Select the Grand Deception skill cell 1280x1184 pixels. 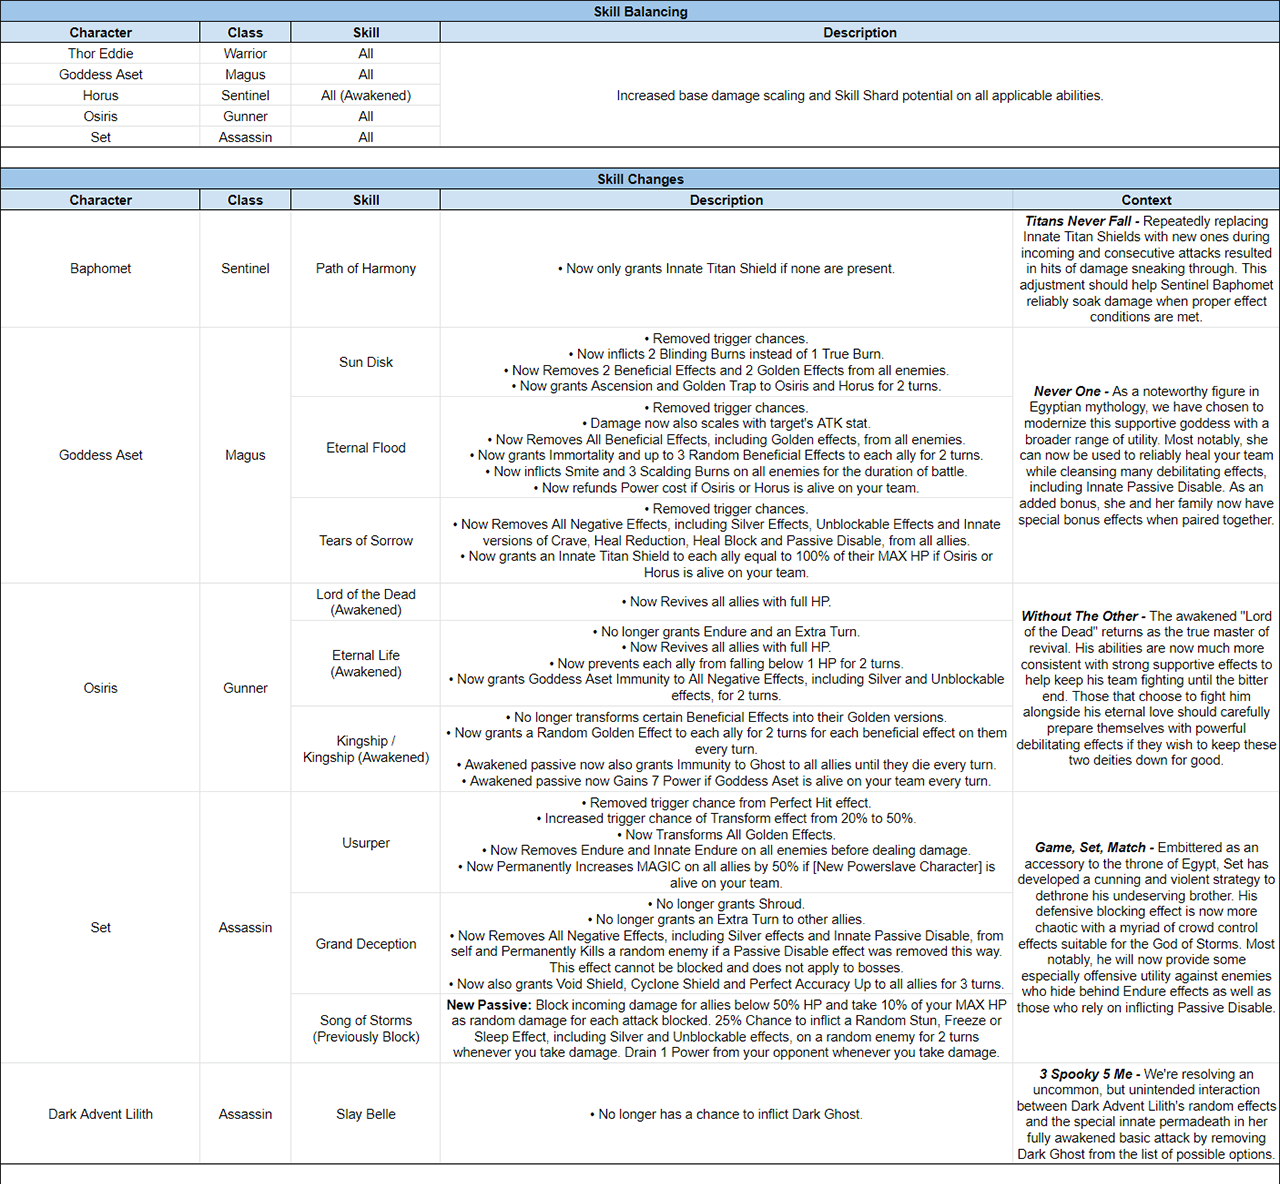tap(365, 943)
